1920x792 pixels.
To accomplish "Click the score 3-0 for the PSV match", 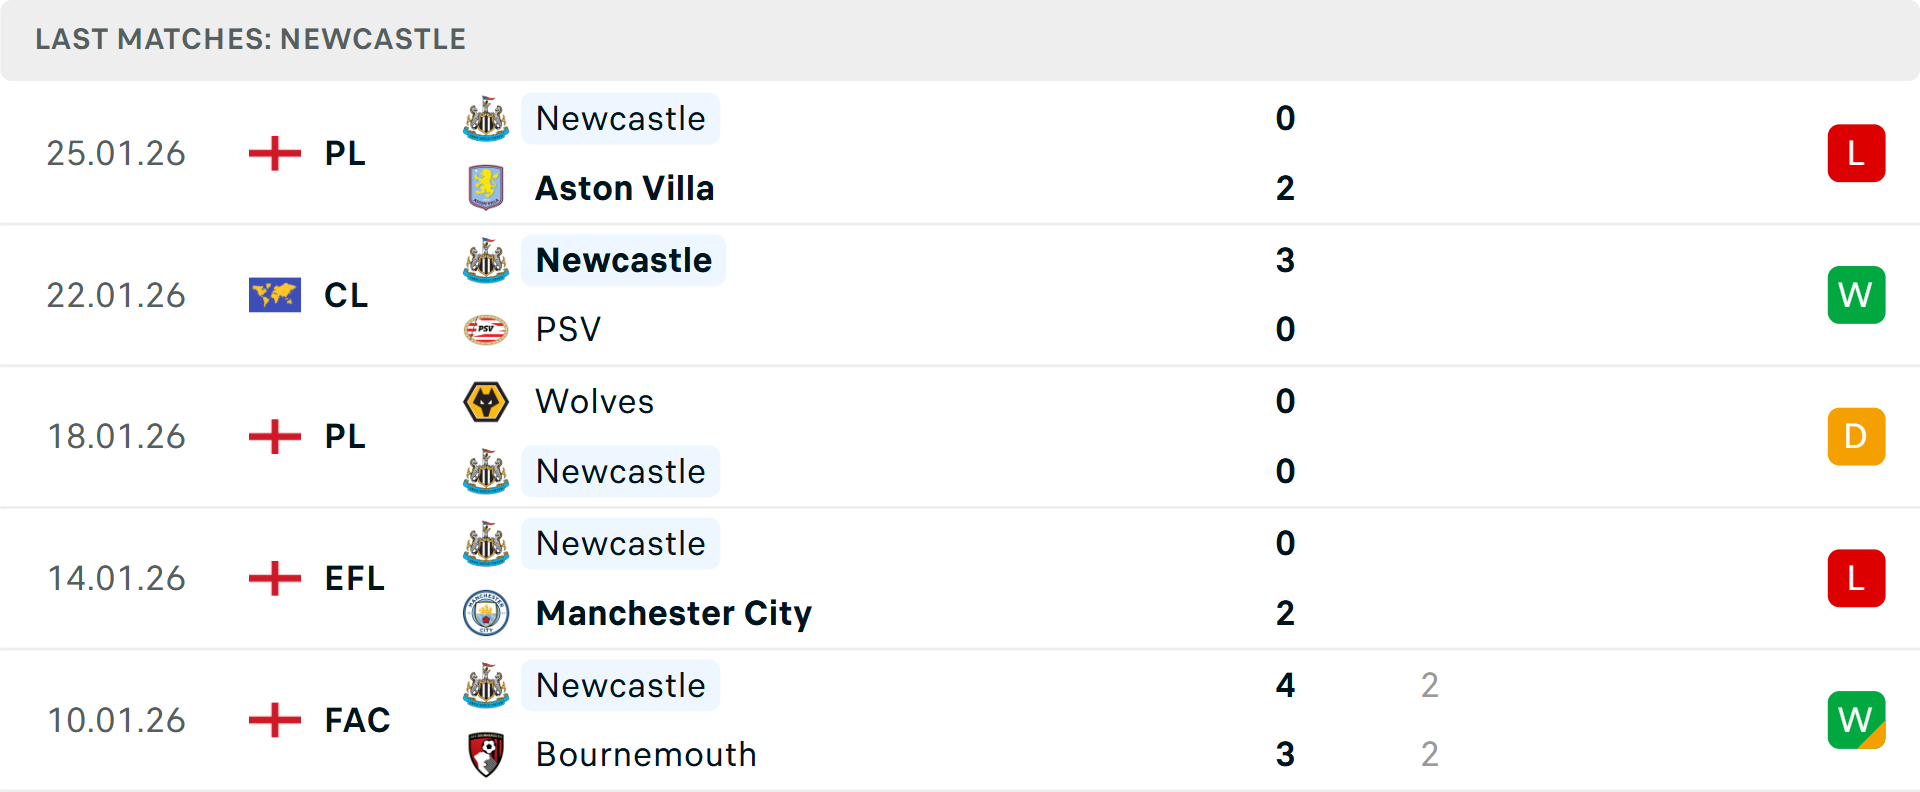I will [x=1285, y=294].
